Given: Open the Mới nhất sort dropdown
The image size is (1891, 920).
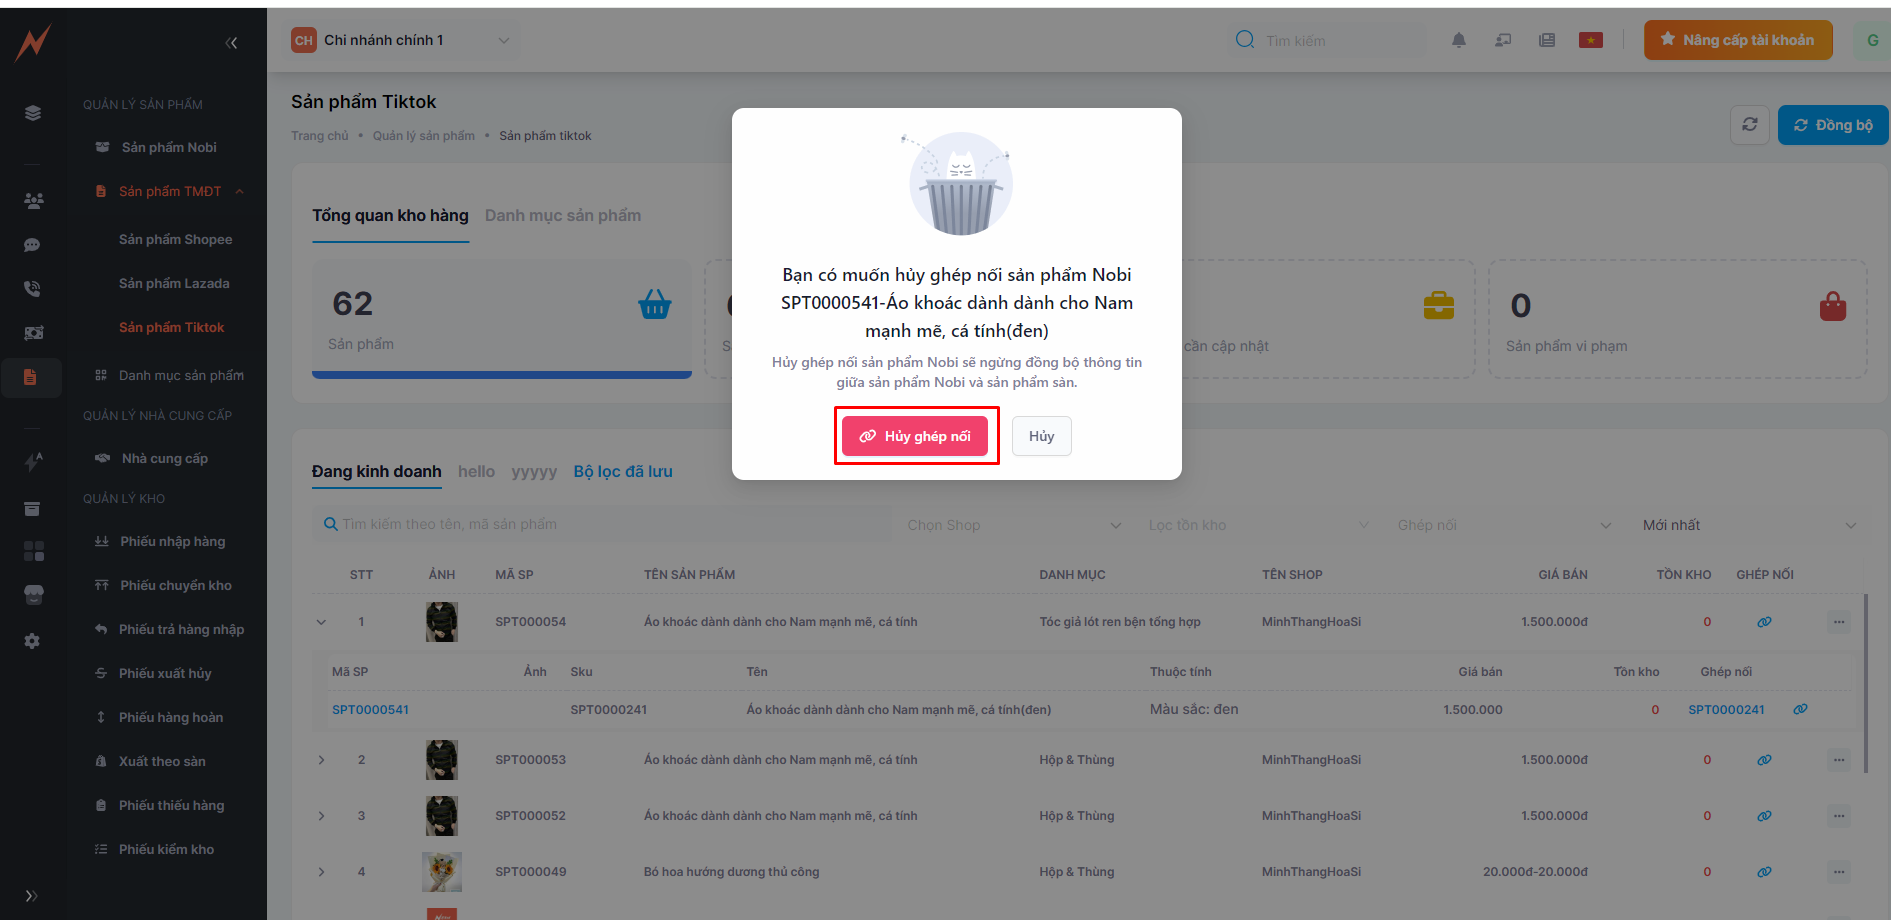Looking at the screenshot, I should [x=1749, y=525].
